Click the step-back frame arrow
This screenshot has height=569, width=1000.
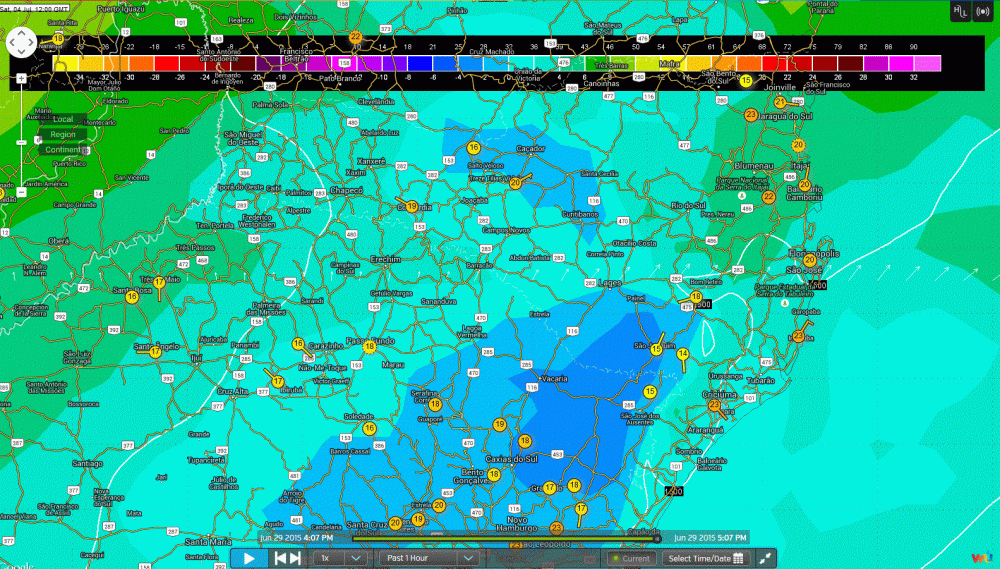(x=281, y=558)
